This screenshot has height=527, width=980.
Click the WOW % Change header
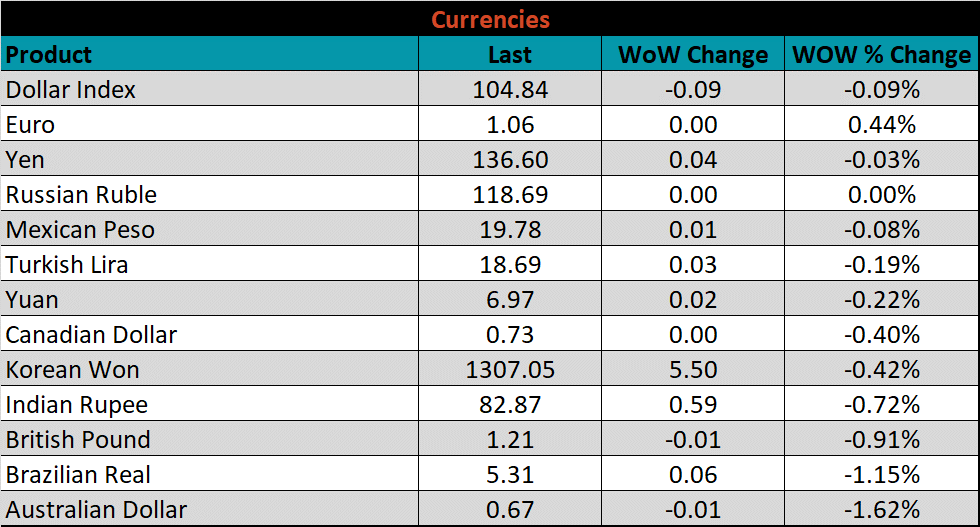coord(881,54)
